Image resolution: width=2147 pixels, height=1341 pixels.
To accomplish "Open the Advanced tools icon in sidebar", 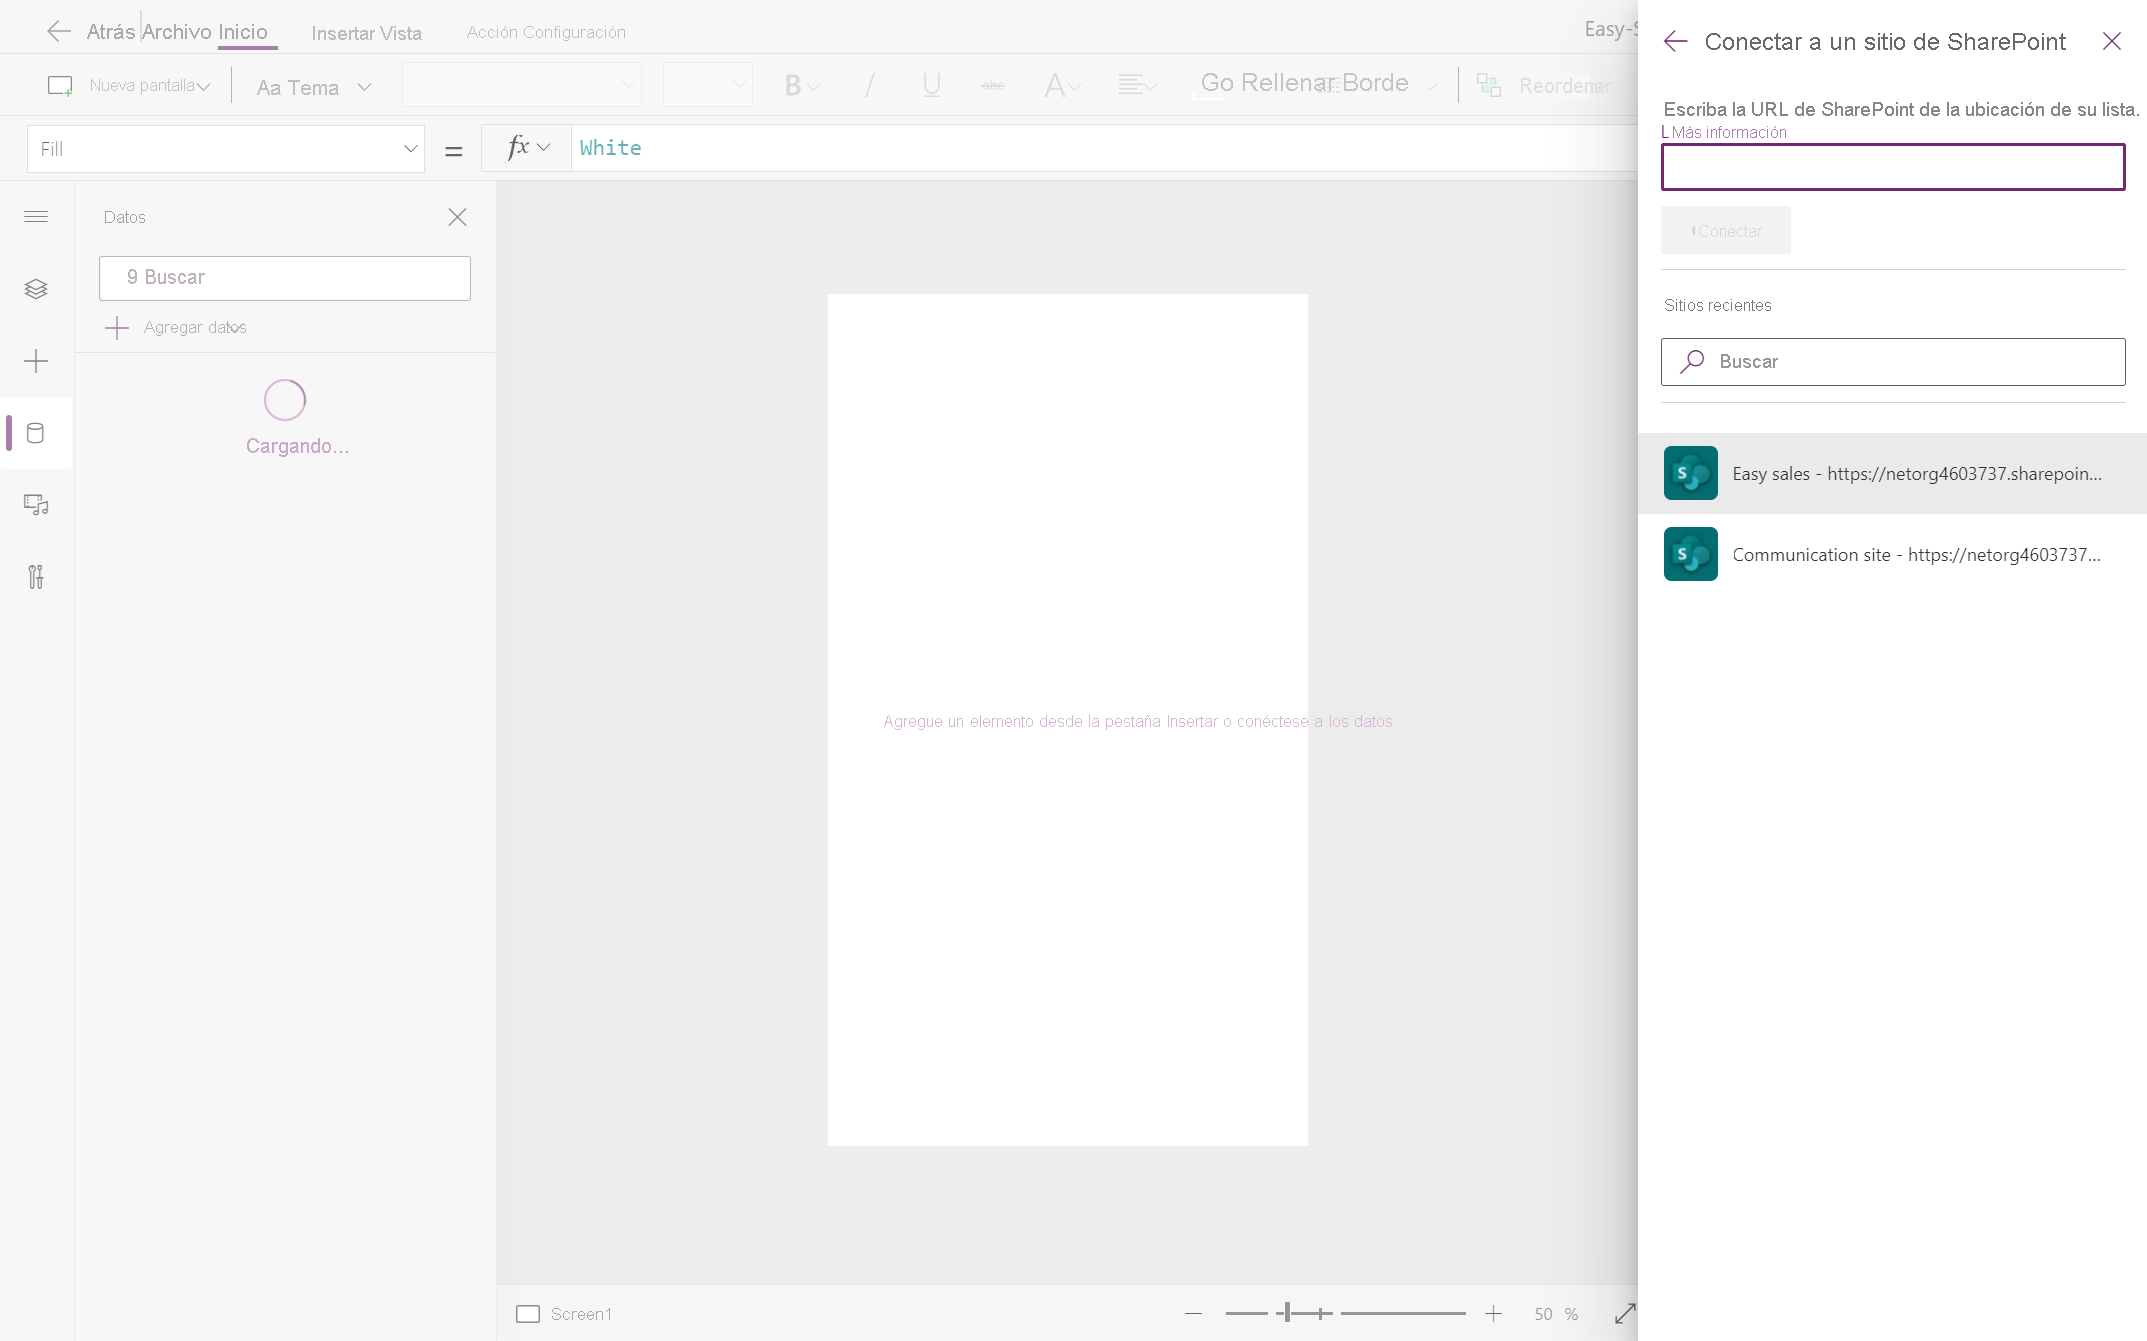I will tap(36, 577).
